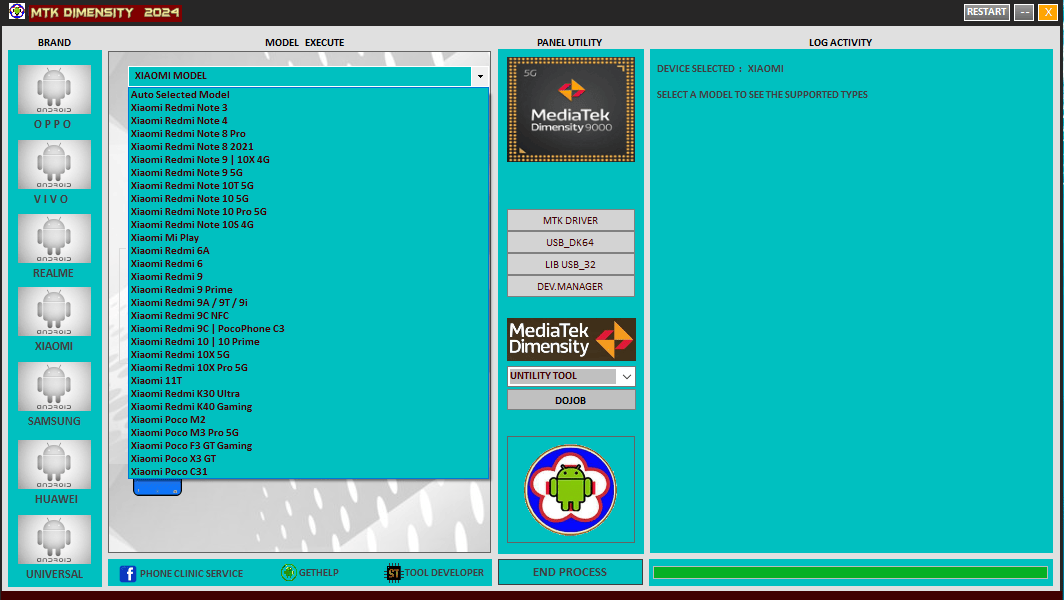Select Xiaomi Redmi Note 10 Pro 5G

click(308, 211)
